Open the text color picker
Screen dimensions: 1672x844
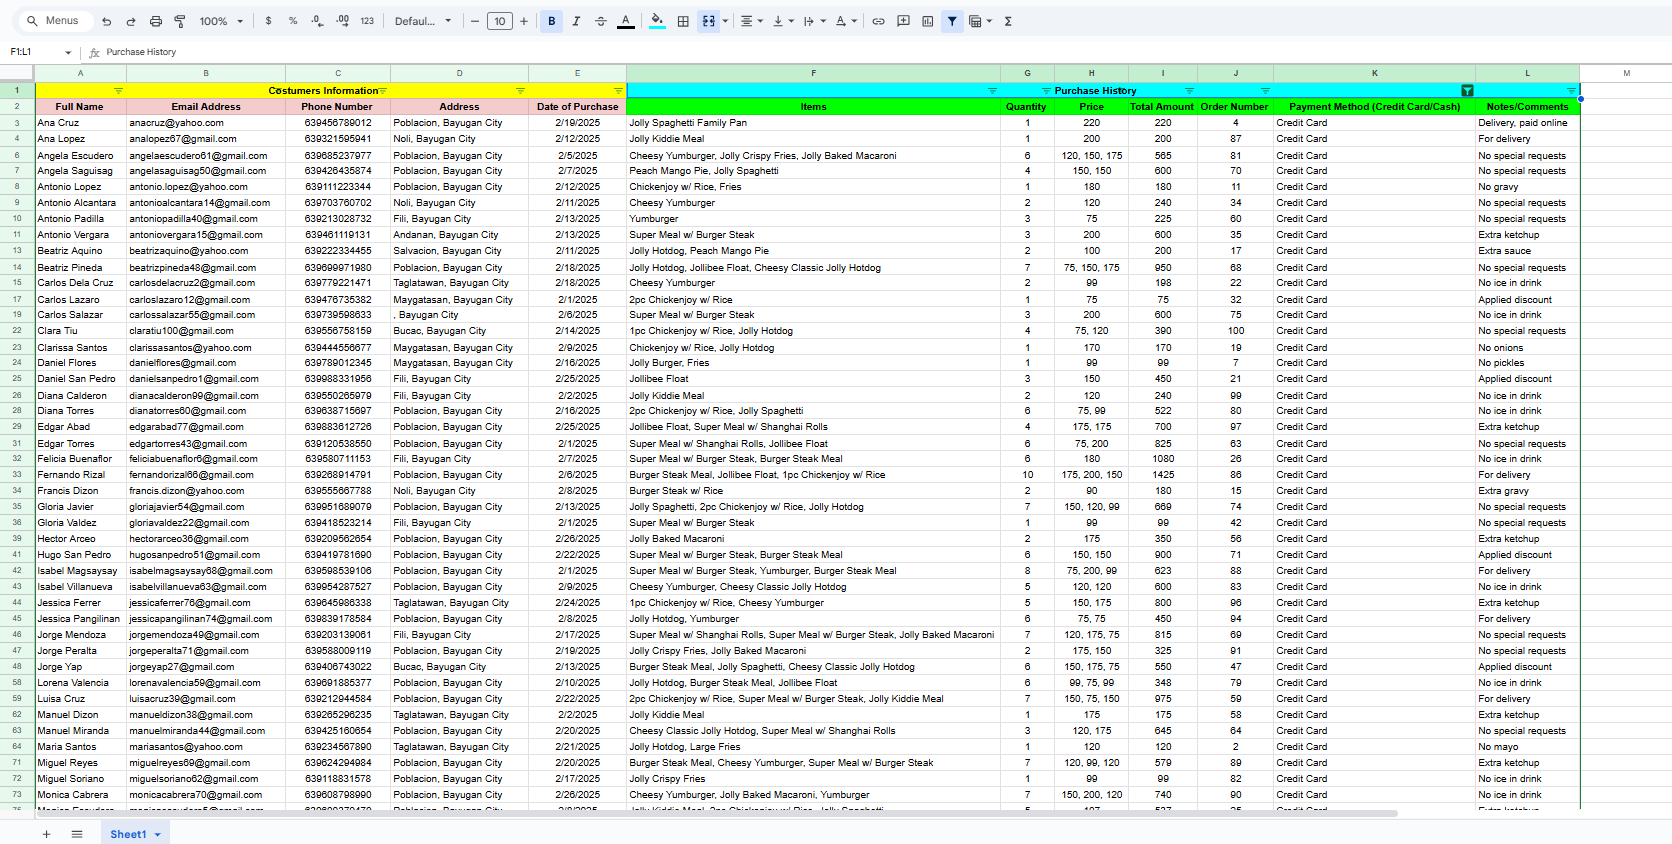[626, 21]
